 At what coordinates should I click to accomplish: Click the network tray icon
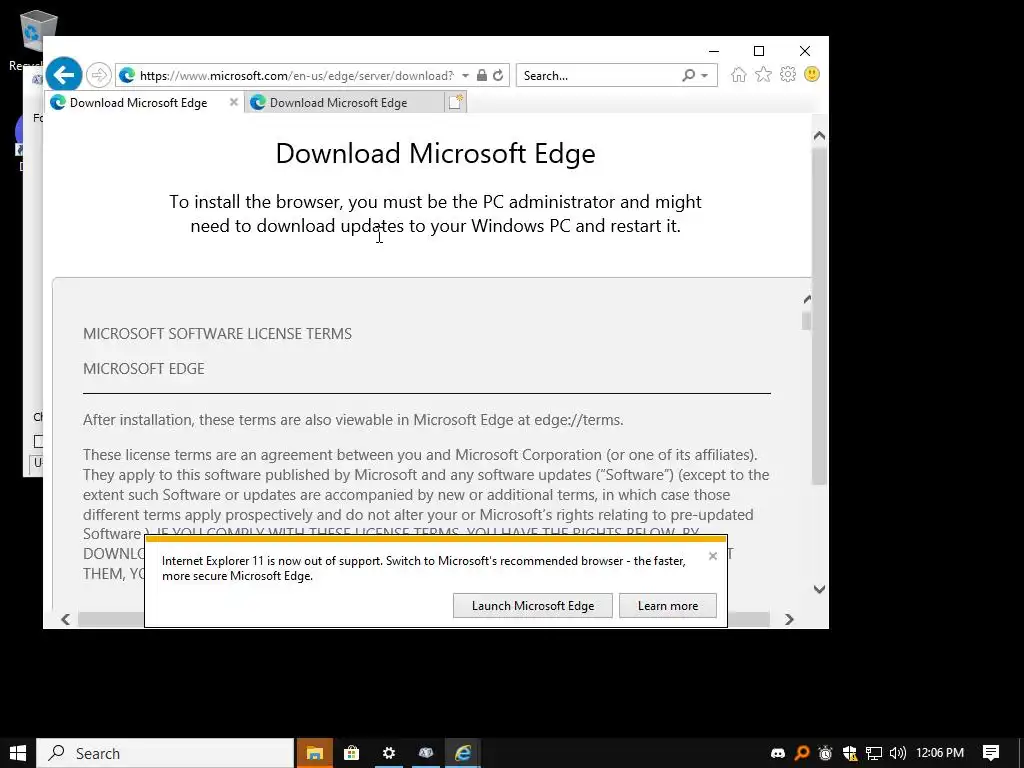(874, 753)
